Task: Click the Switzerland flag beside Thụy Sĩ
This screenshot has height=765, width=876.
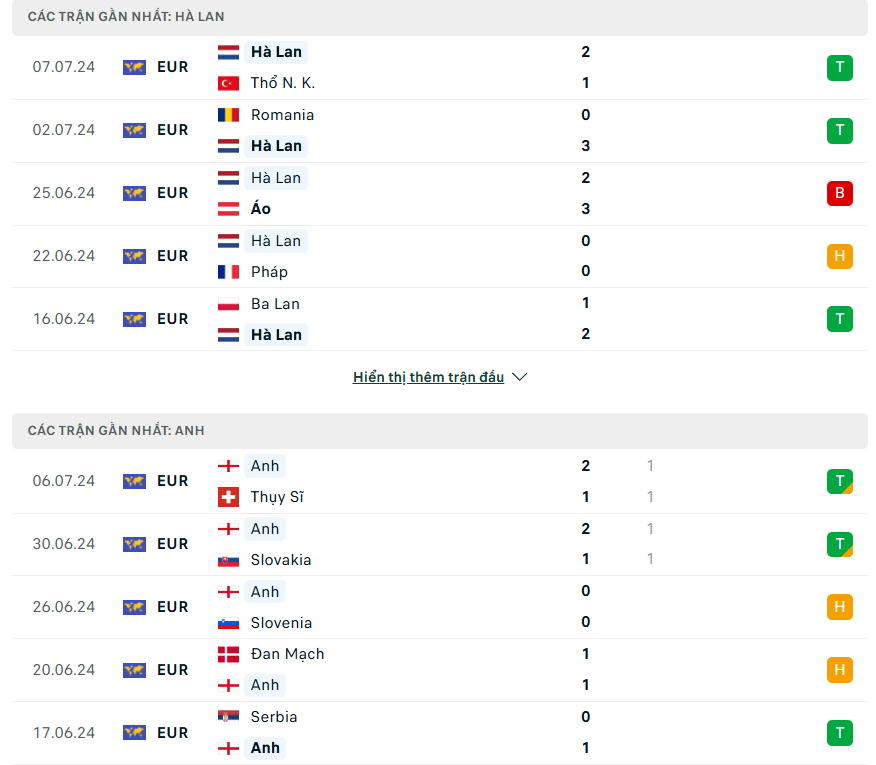Action: click(228, 497)
